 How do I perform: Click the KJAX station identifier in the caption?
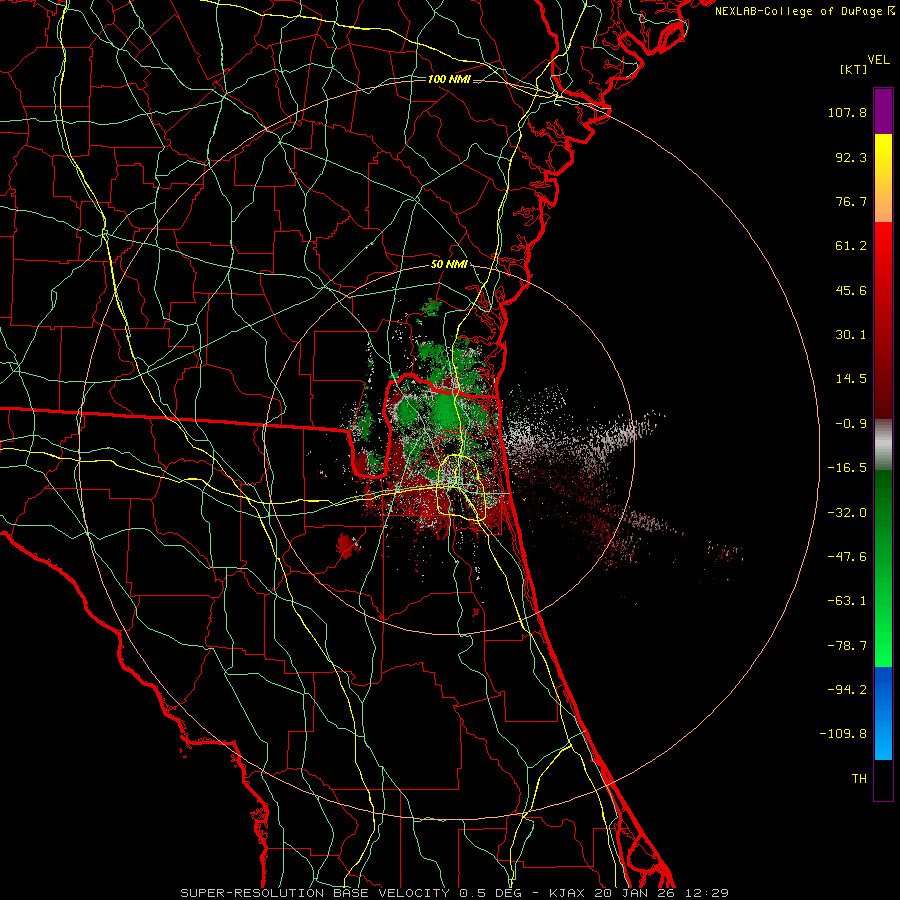568,893
